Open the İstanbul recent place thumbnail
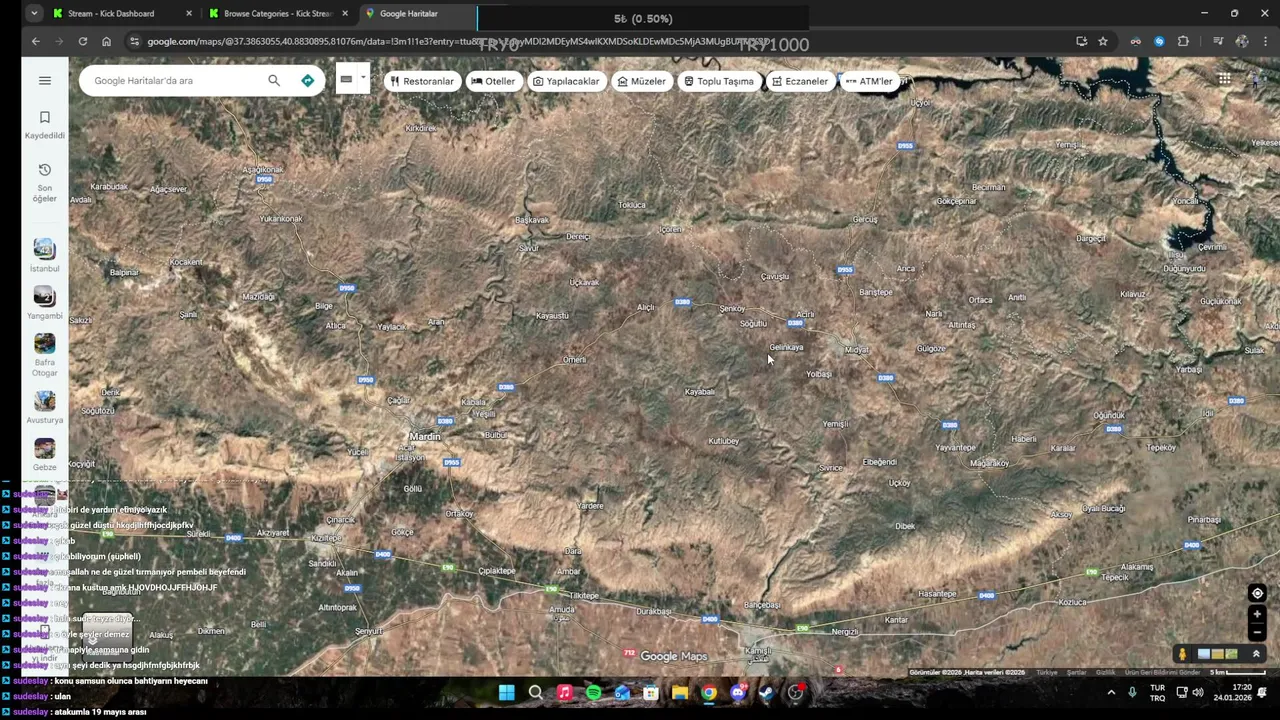 coord(44,256)
